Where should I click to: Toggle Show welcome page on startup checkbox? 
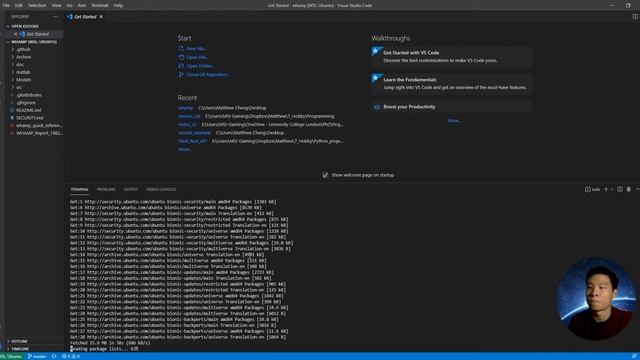point(325,175)
